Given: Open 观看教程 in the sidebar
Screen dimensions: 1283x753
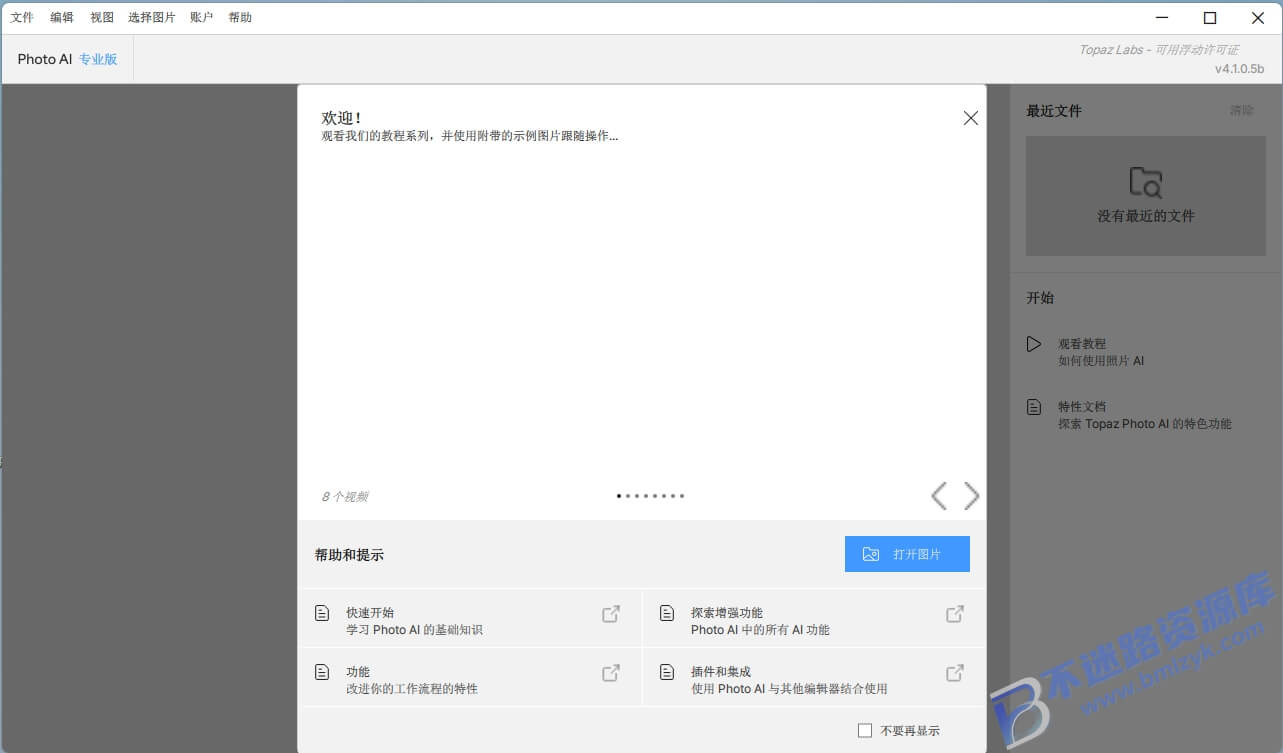Looking at the screenshot, I should click(x=1101, y=352).
